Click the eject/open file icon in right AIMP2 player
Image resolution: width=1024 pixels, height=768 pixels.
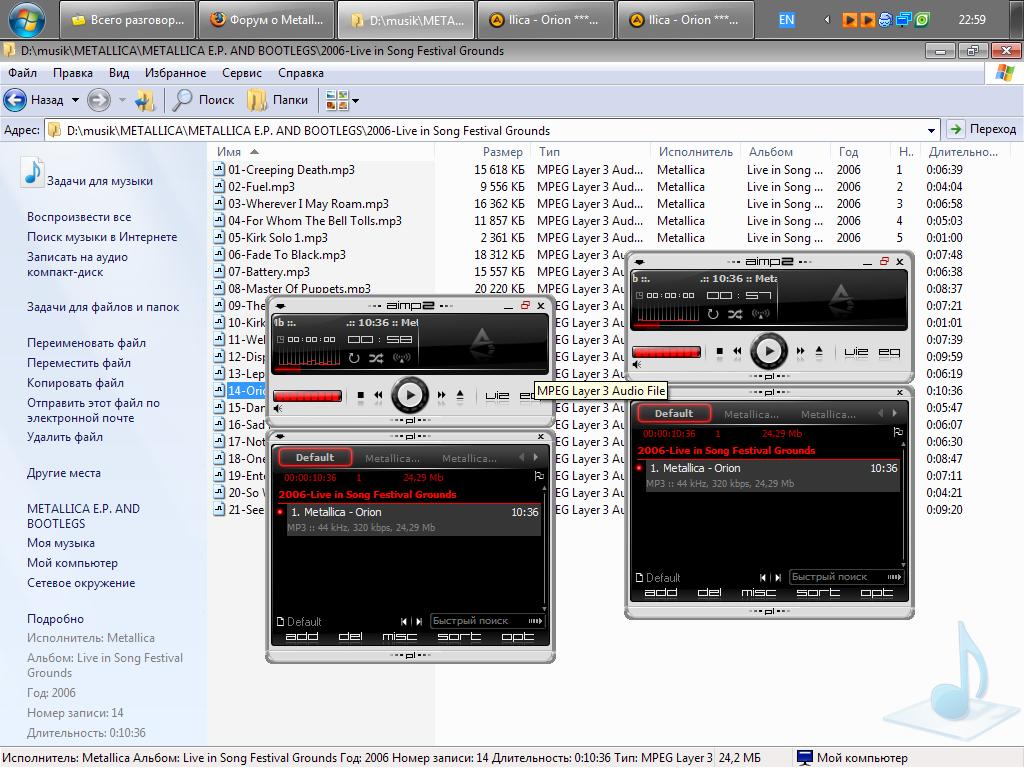(x=819, y=352)
